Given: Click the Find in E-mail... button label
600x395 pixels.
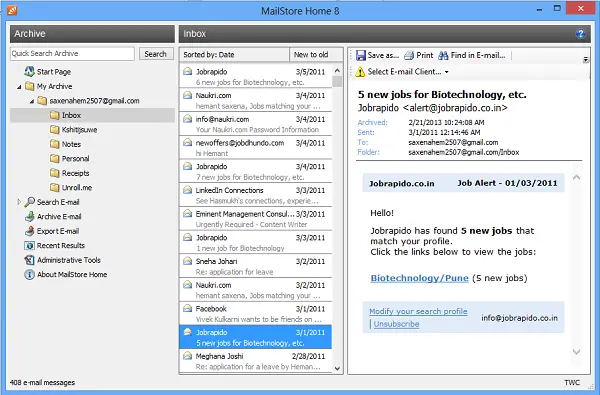Looking at the screenshot, I should [x=478, y=55].
